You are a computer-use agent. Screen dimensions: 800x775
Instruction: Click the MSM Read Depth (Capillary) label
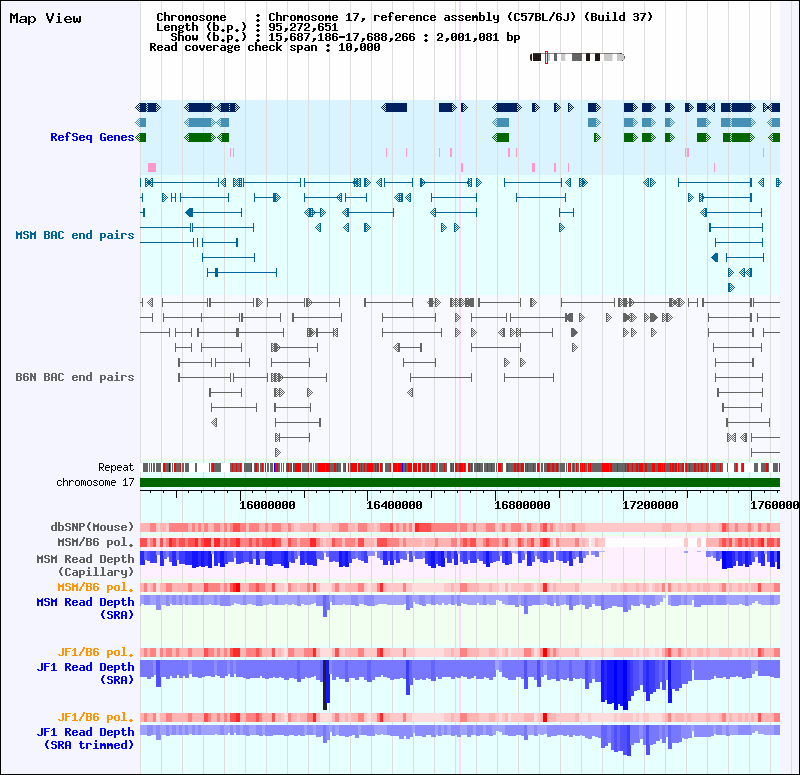pyautogui.click(x=85, y=565)
